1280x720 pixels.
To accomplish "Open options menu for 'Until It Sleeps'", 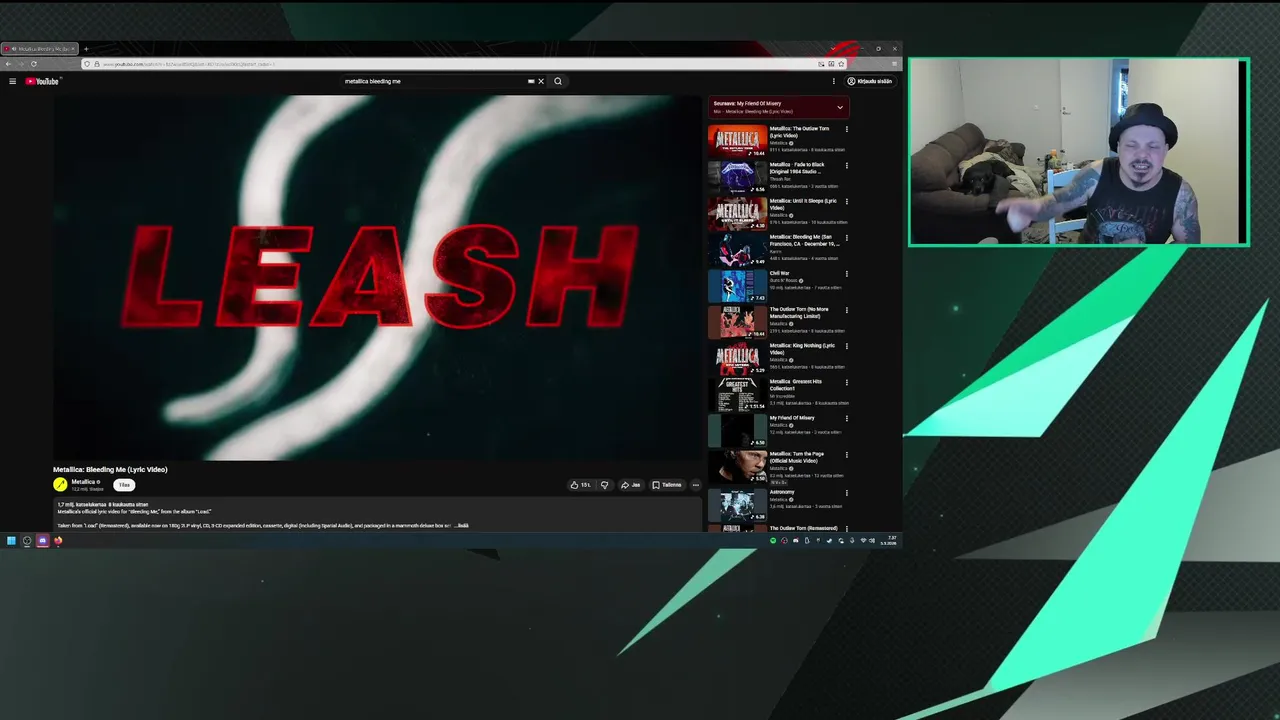I will click(x=846, y=201).
